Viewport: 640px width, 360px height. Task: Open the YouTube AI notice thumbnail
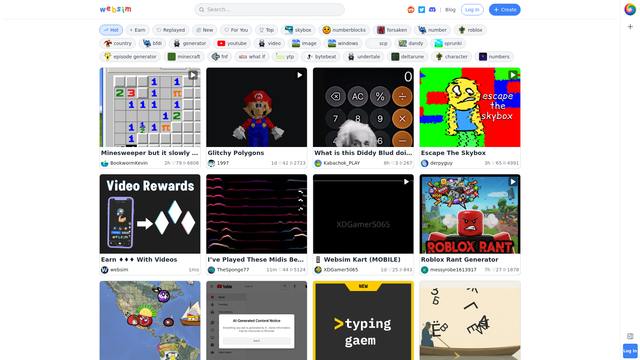256,320
